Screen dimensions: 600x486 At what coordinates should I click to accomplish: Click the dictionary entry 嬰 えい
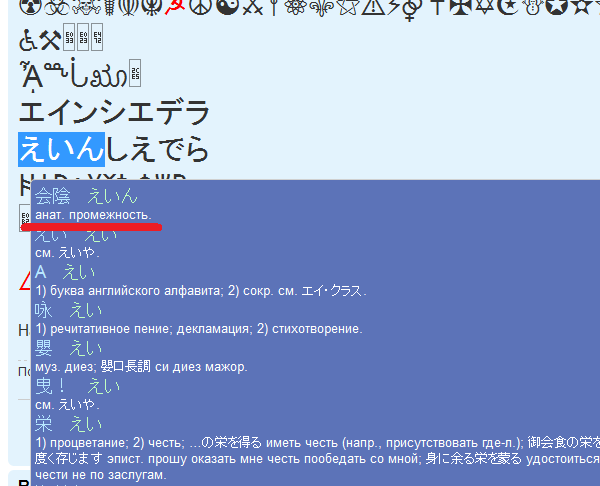(69, 348)
